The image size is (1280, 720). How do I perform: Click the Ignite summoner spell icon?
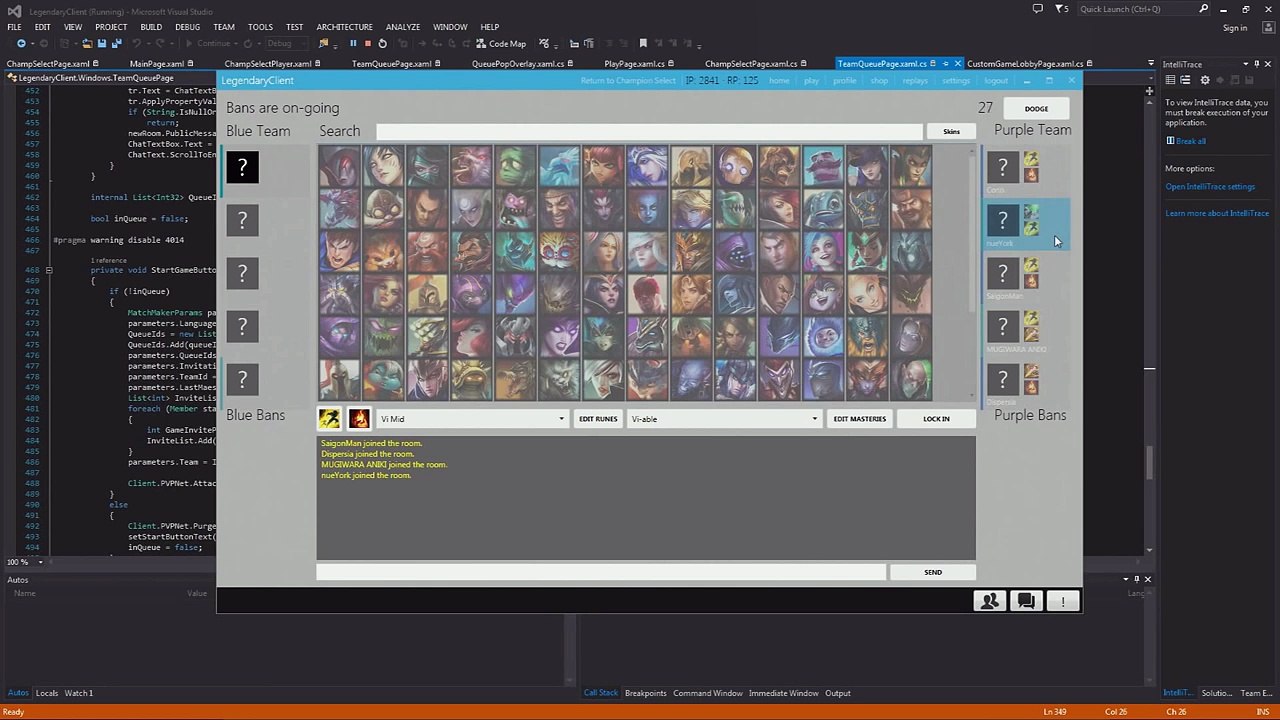[359, 419]
